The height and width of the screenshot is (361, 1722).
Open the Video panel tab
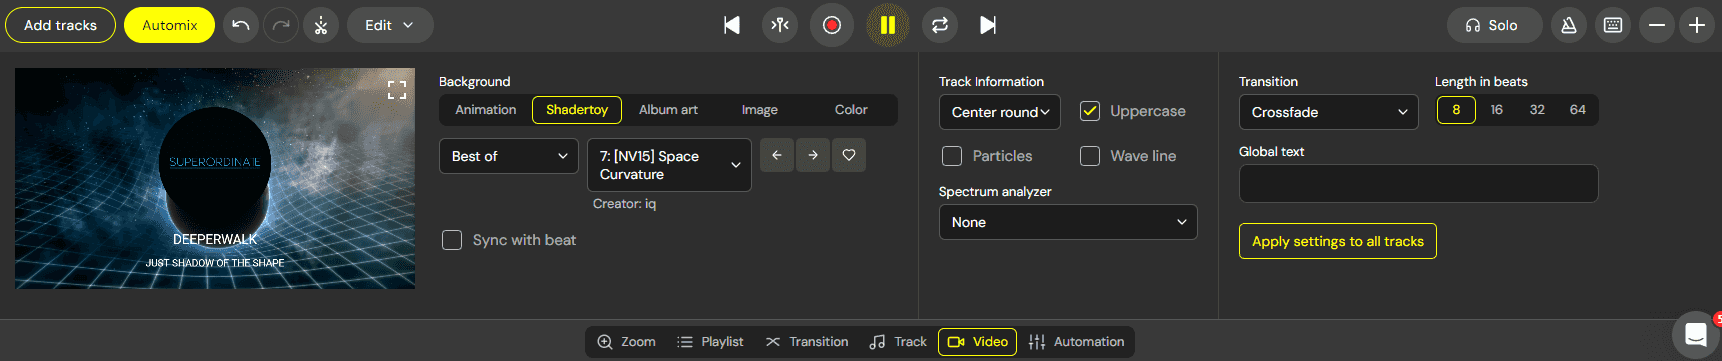click(978, 342)
